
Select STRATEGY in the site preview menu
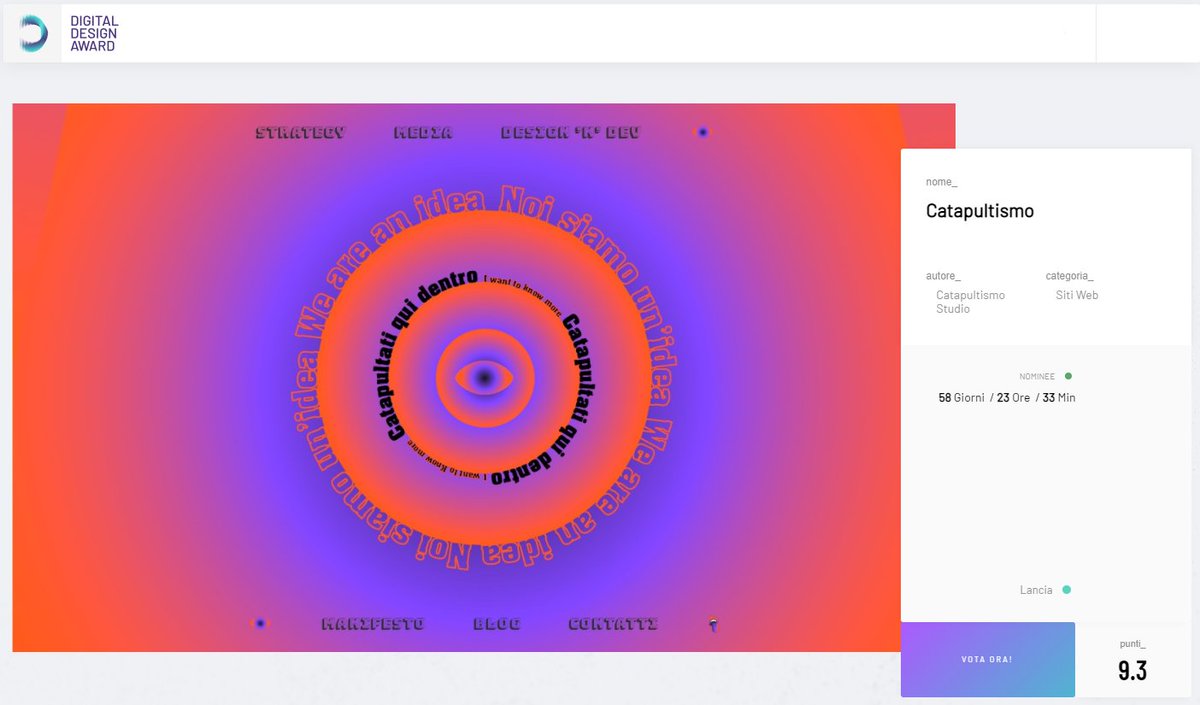pyautogui.click(x=300, y=132)
